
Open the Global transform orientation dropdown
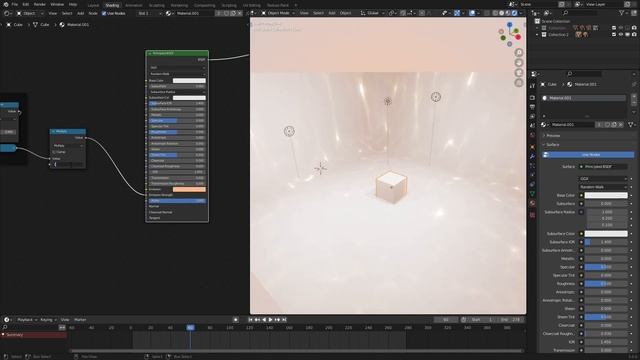(x=372, y=13)
